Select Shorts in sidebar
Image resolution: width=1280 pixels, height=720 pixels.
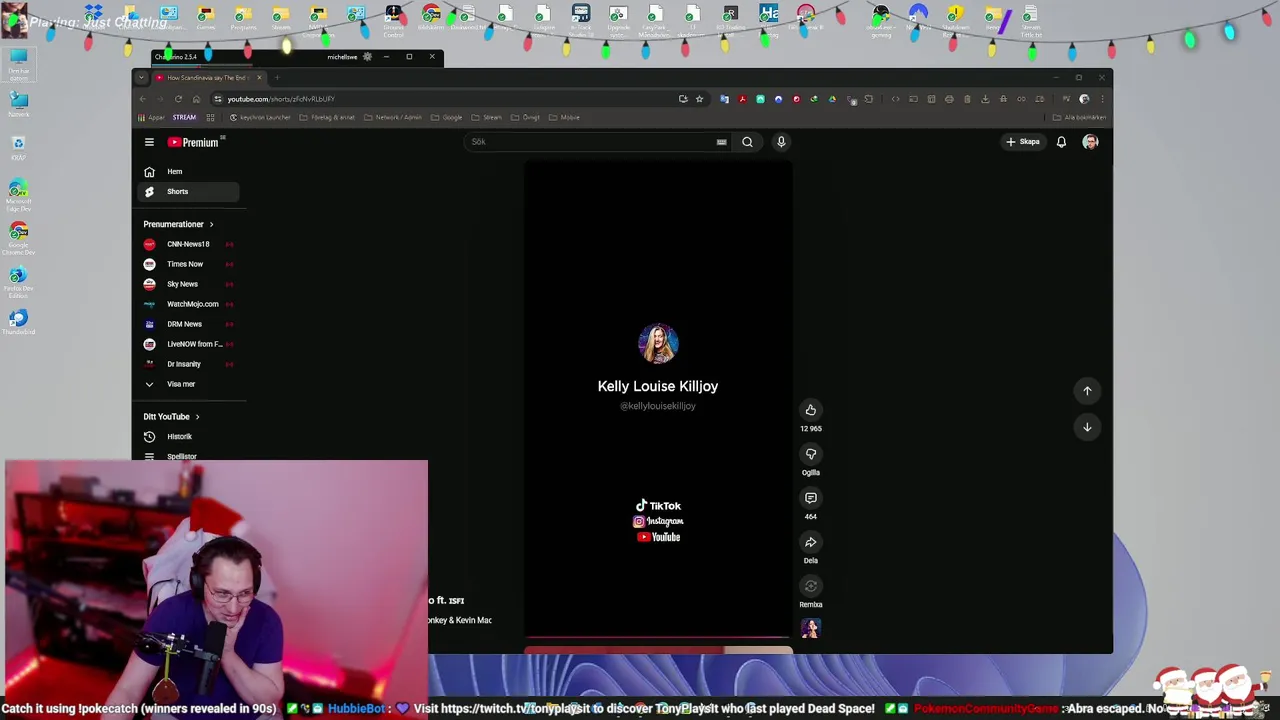coord(188,192)
